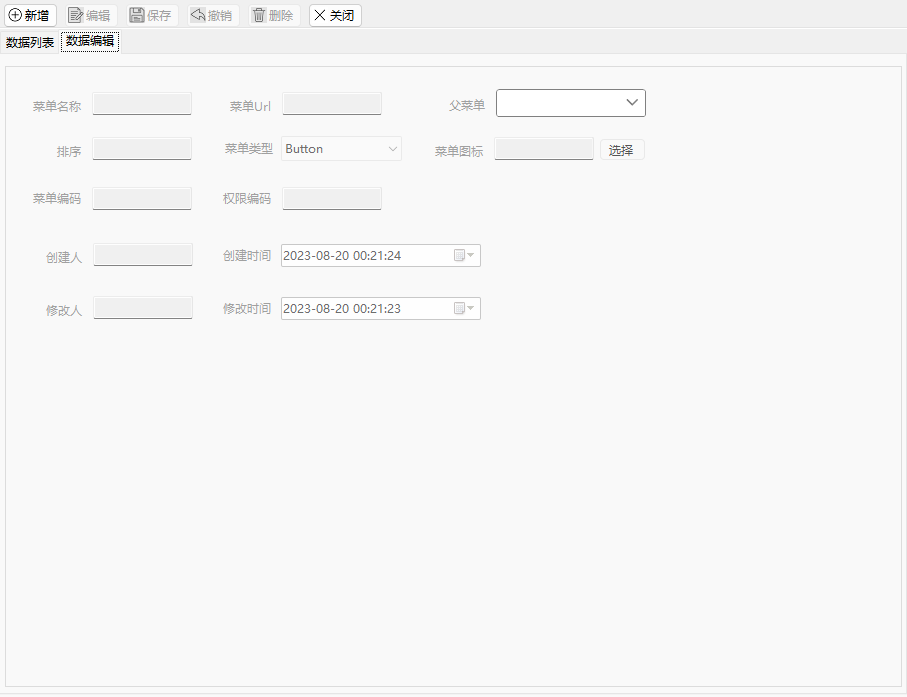Screen dimensions: 907x697
Task: Click the 菜单编码 text box
Action: (142, 198)
